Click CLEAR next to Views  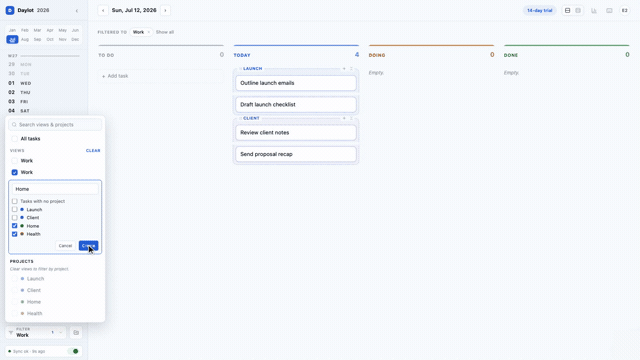pyautogui.click(x=93, y=151)
